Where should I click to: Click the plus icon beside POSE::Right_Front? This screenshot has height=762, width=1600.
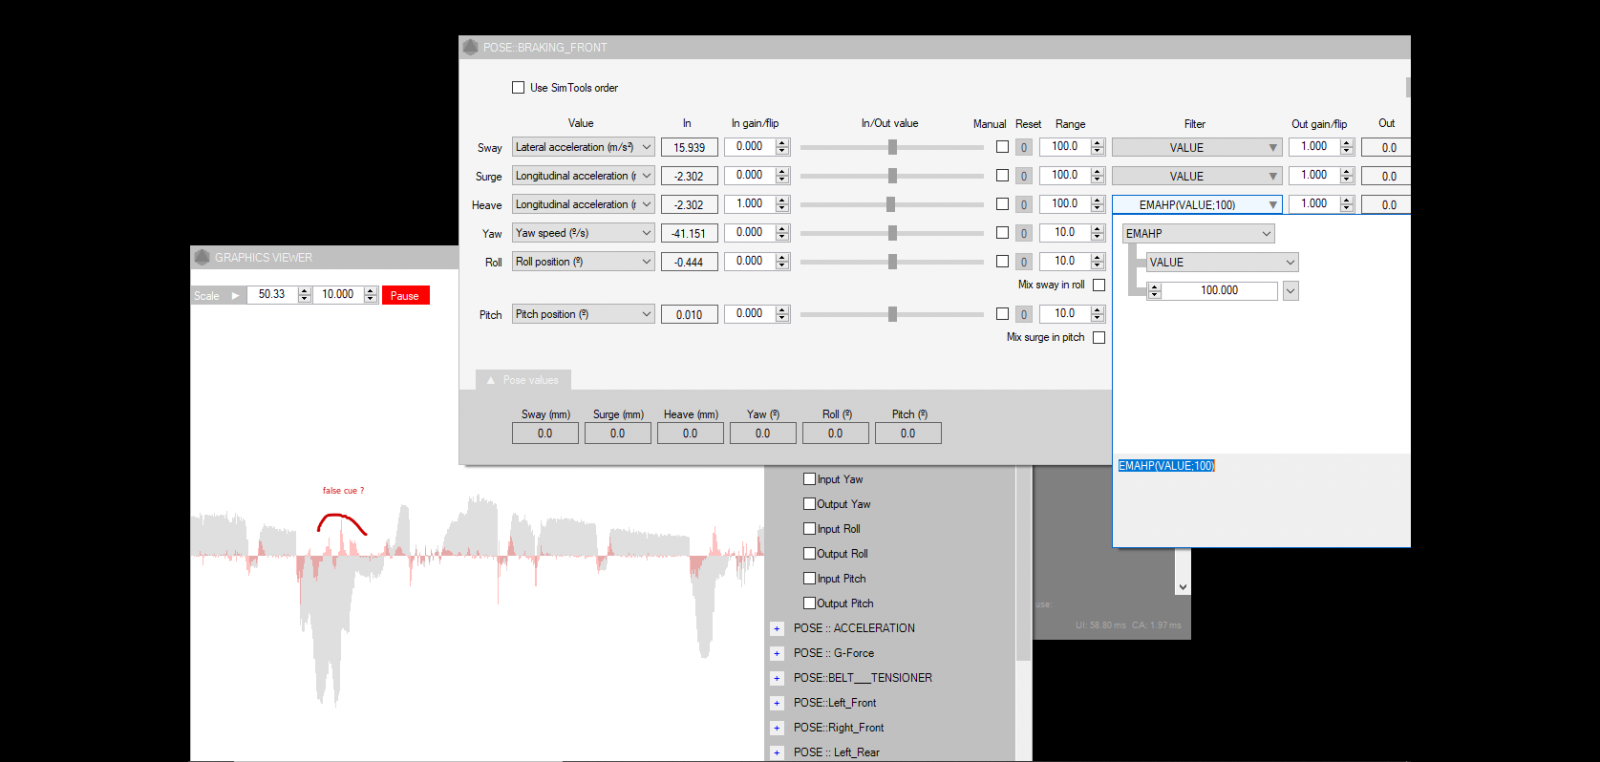coord(776,728)
